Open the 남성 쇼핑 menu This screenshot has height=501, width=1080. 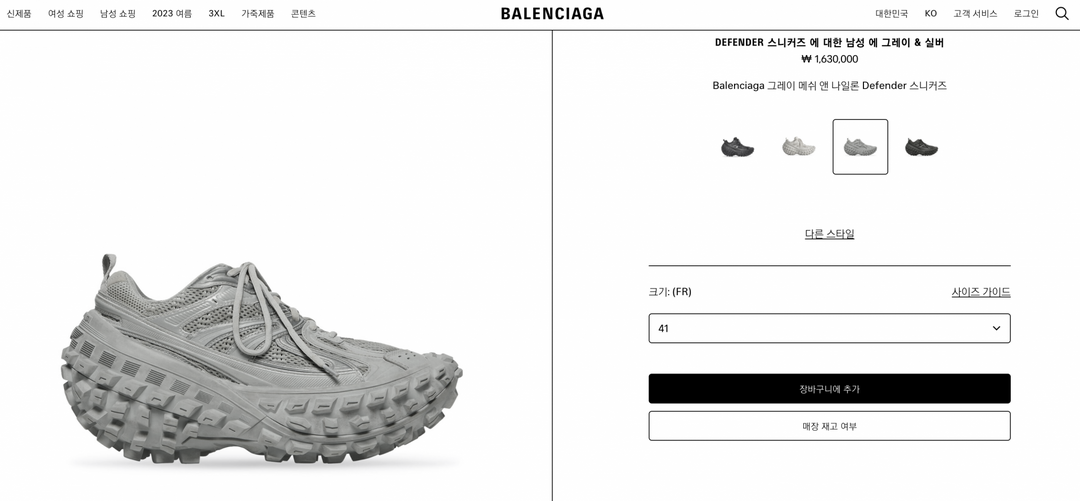point(118,14)
